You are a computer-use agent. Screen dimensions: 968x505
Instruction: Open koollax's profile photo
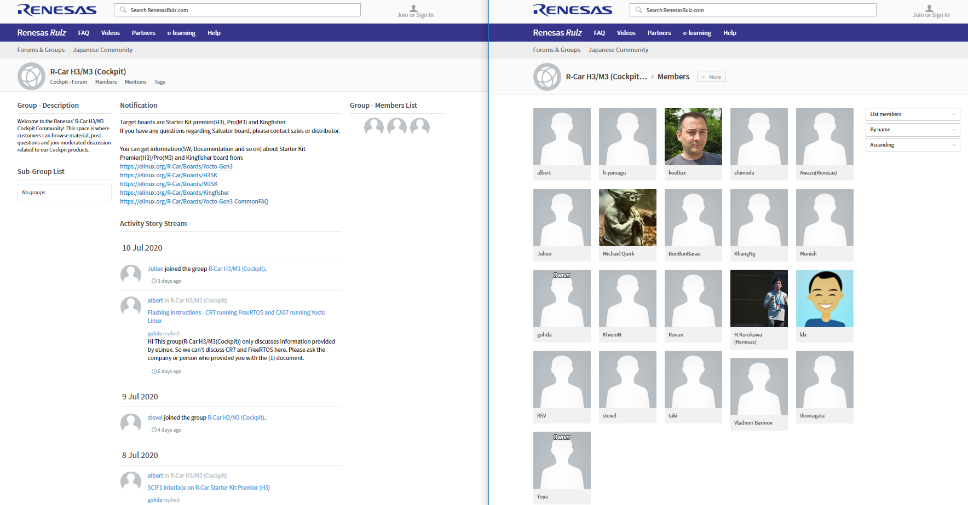coord(693,135)
